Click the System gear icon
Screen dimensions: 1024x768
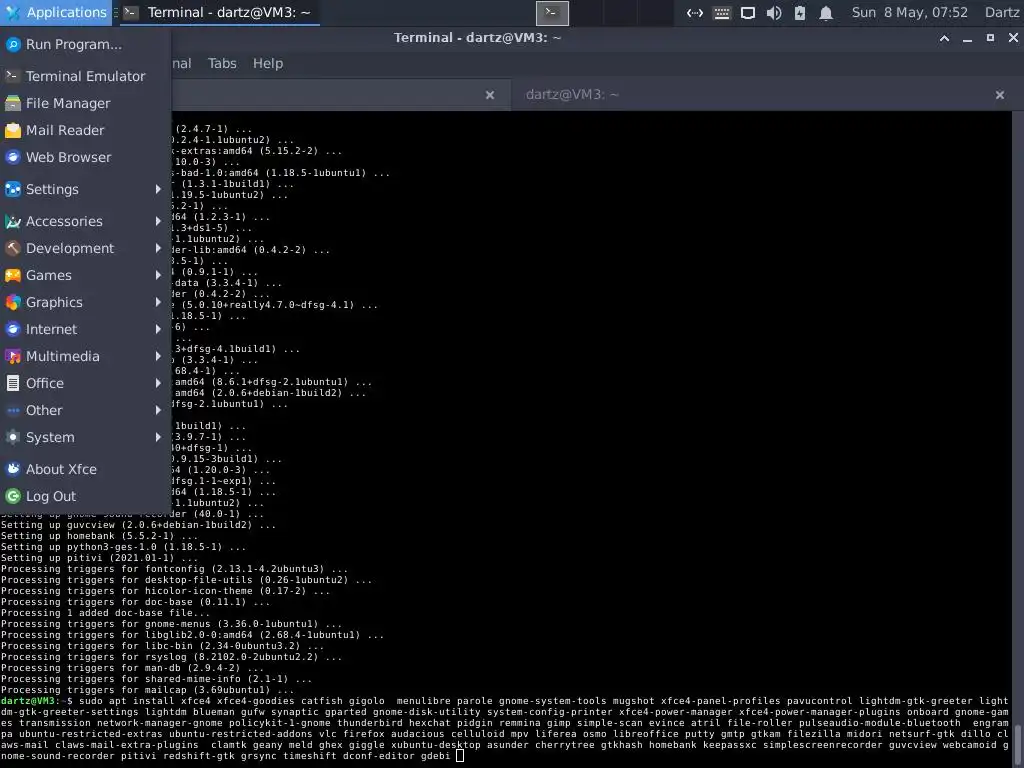pos(12,437)
